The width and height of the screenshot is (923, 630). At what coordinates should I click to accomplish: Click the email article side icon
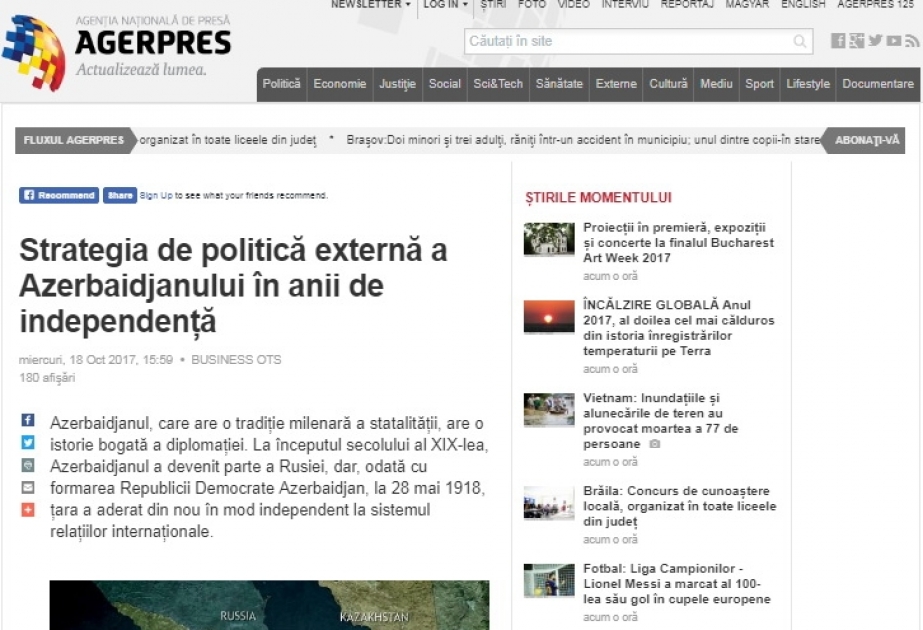point(28,488)
